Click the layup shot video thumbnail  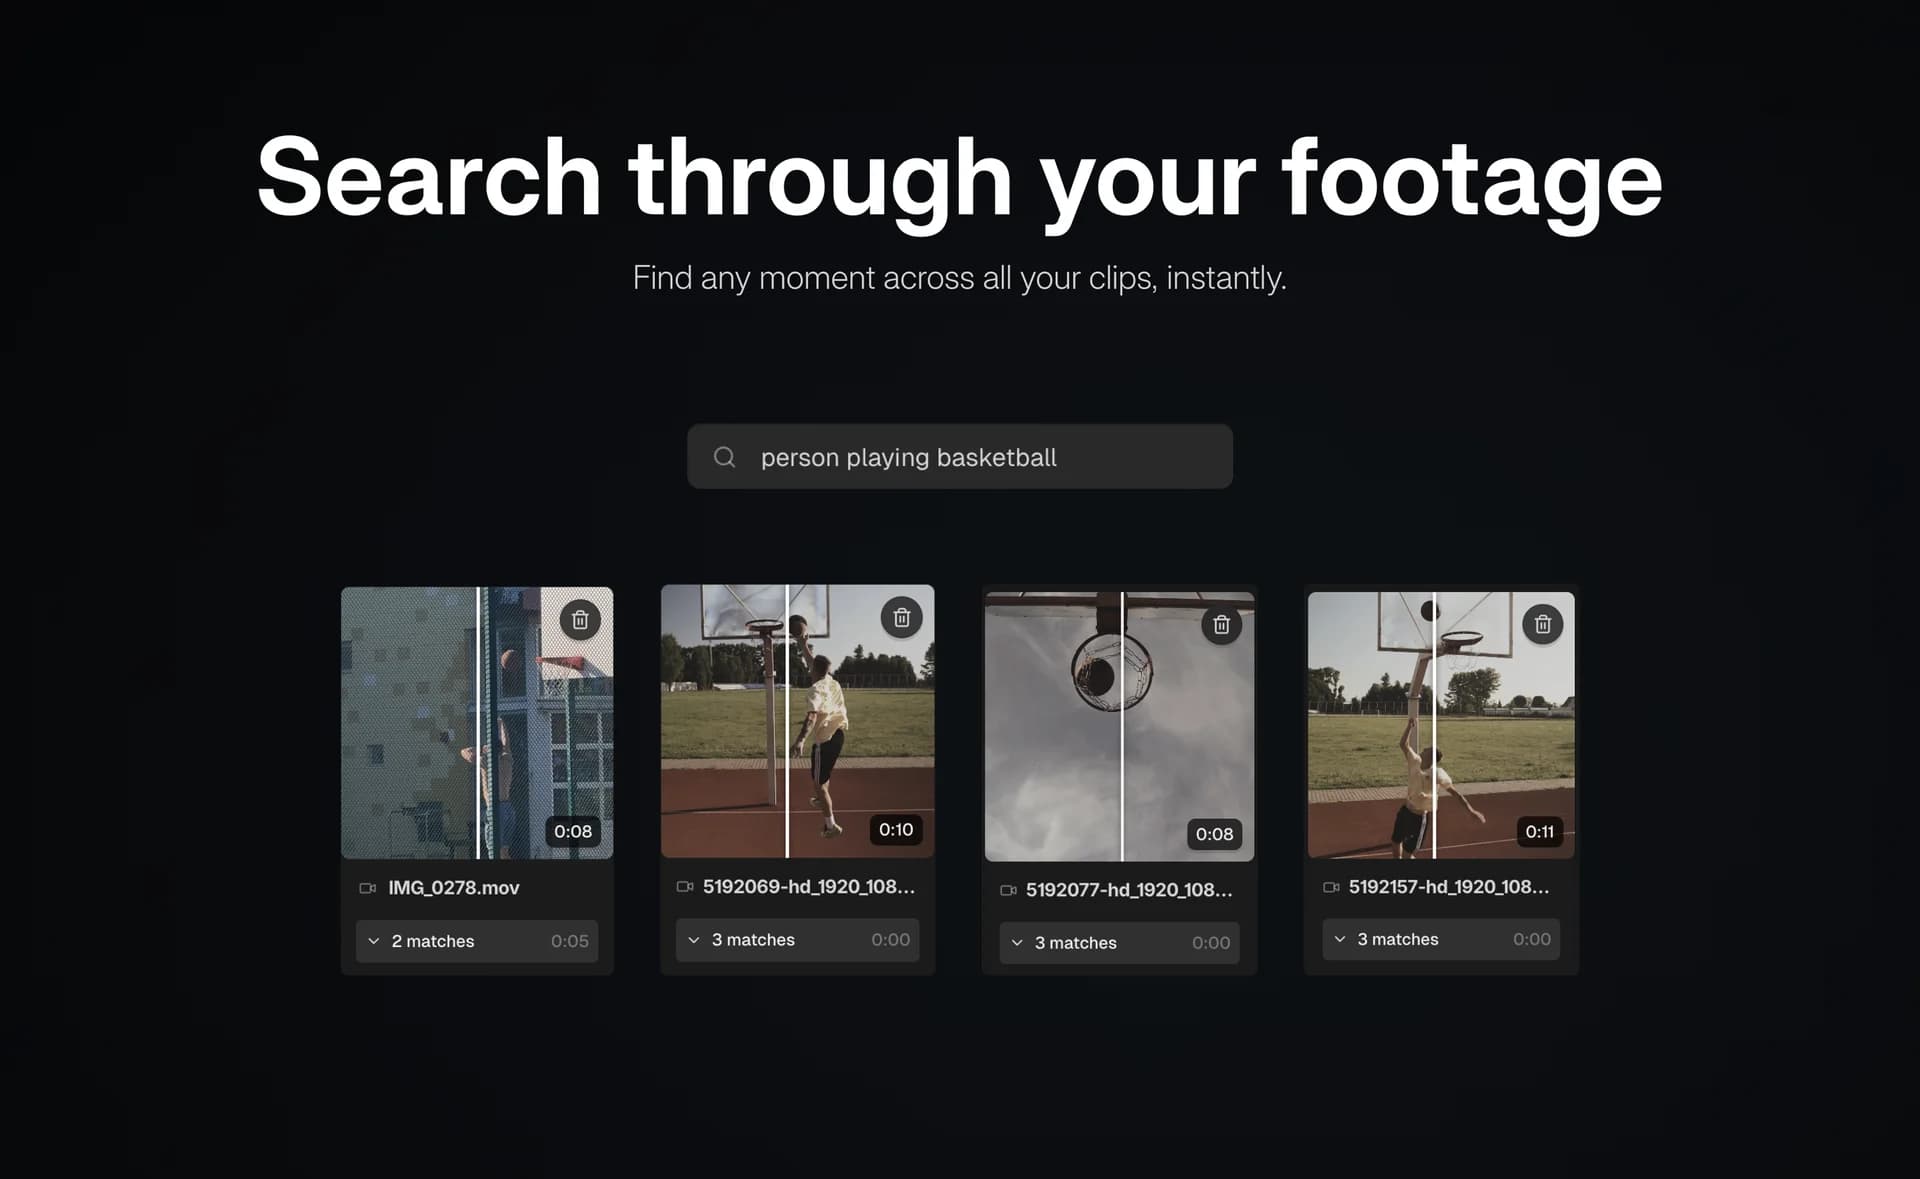pos(1440,724)
